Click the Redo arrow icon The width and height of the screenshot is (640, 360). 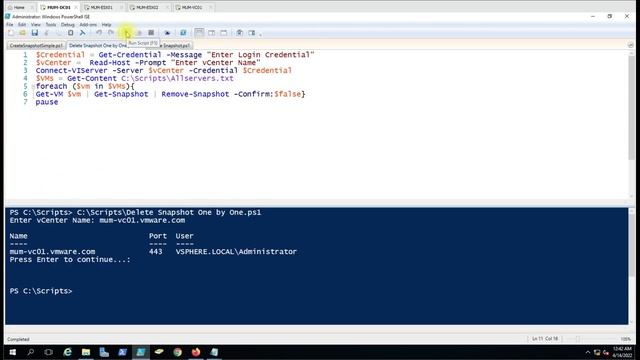pyautogui.click(x=111, y=33)
